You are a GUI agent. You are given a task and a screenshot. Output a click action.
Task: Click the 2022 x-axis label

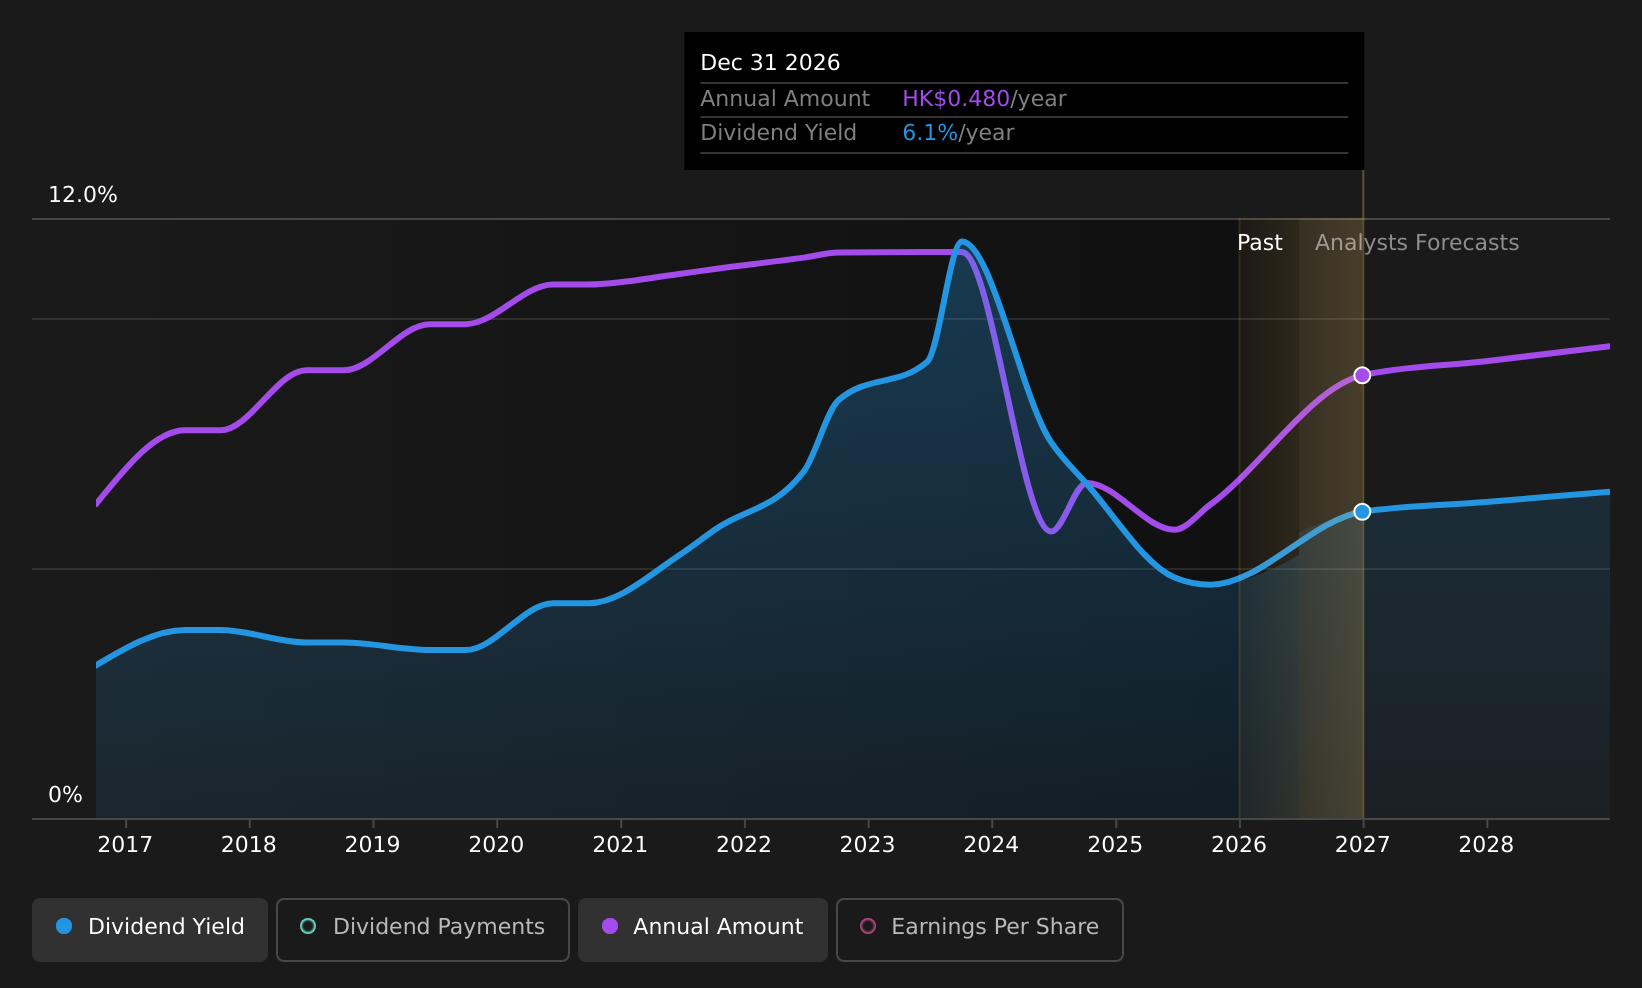click(744, 845)
